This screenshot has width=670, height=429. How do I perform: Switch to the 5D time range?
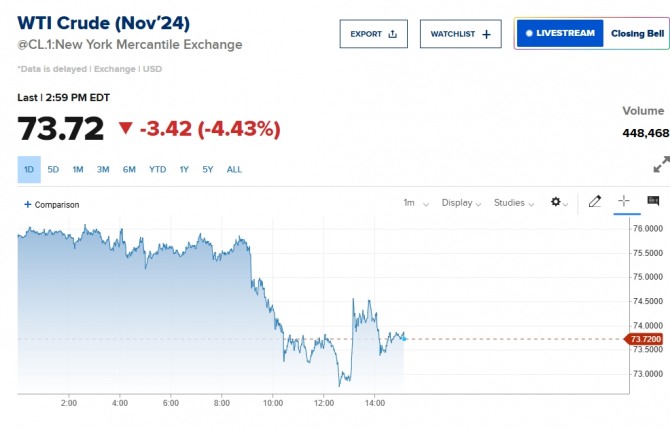click(53, 170)
